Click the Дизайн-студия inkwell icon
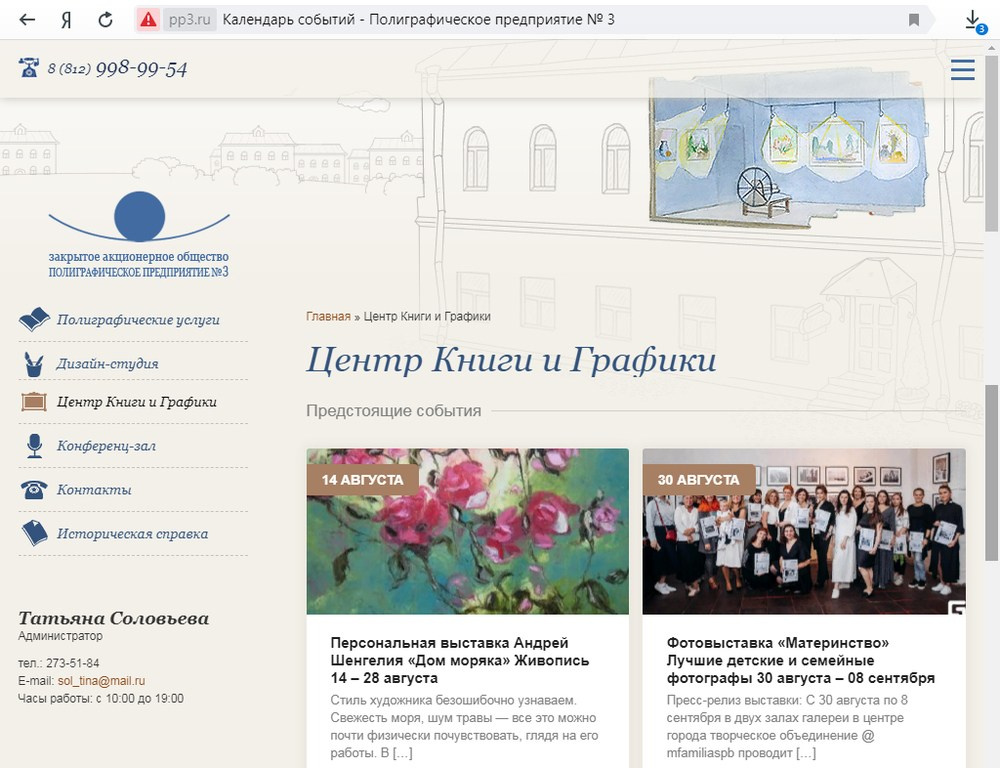This screenshot has width=1000, height=768. pos(33,361)
